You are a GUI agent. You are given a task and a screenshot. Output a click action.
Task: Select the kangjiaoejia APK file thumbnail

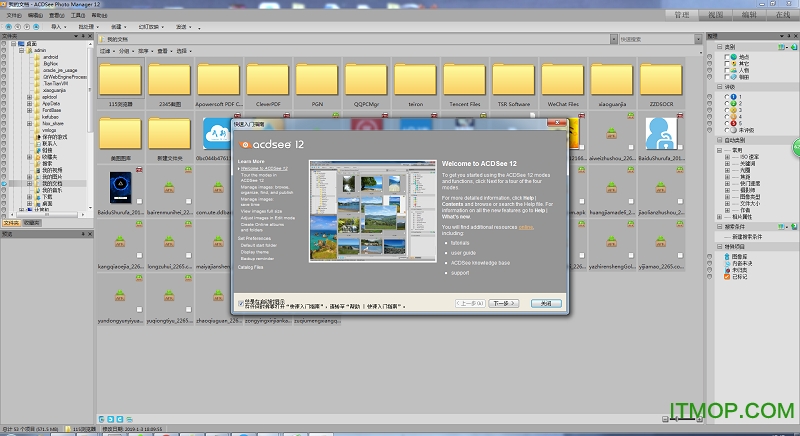[x=120, y=241]
